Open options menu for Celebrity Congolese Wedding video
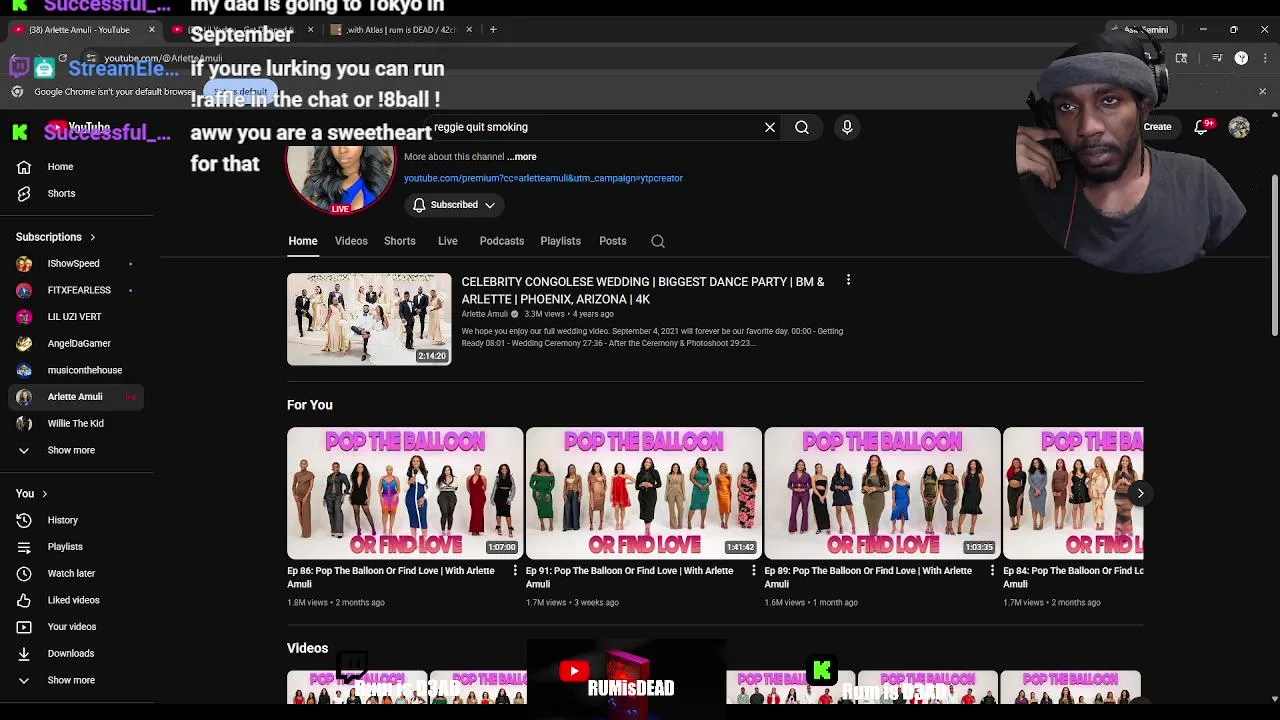The height and width of the screenshot is (720, 1280). tap(848, 281)
